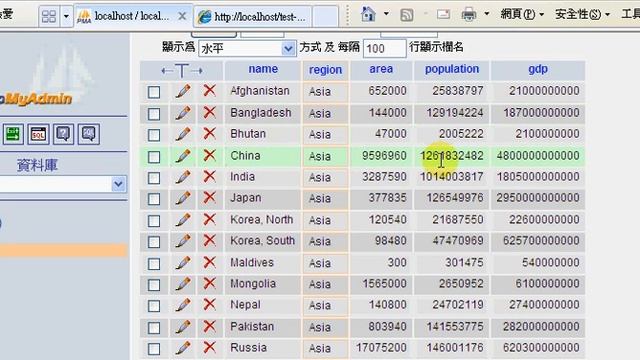Open the phpMyAdmin home green icon
The image size is (640, 360).
(x=13, y=134)
